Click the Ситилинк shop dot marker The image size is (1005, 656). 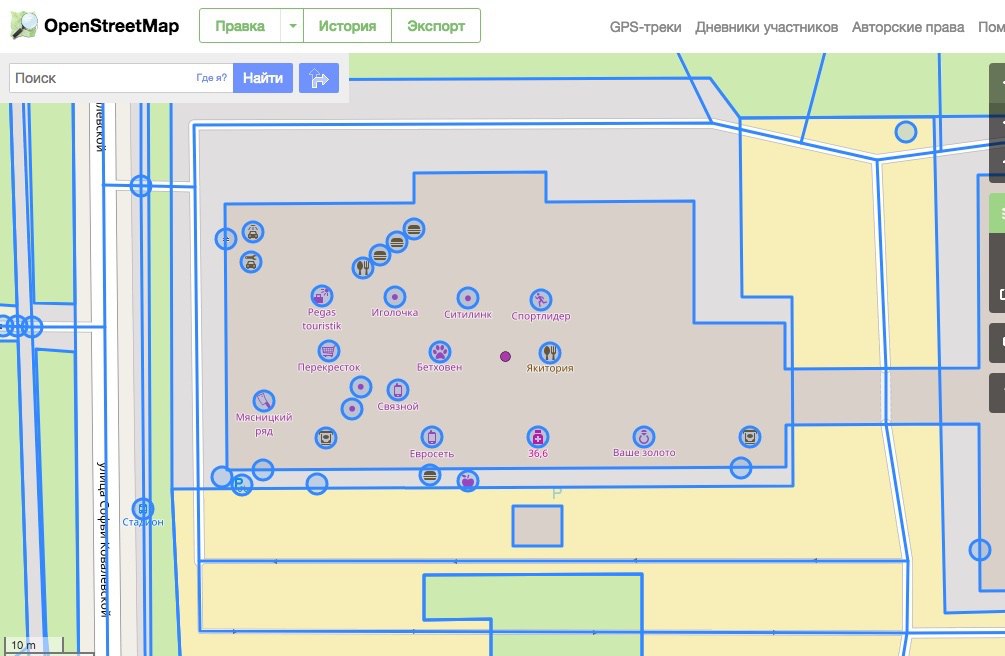tap(468, 298)
